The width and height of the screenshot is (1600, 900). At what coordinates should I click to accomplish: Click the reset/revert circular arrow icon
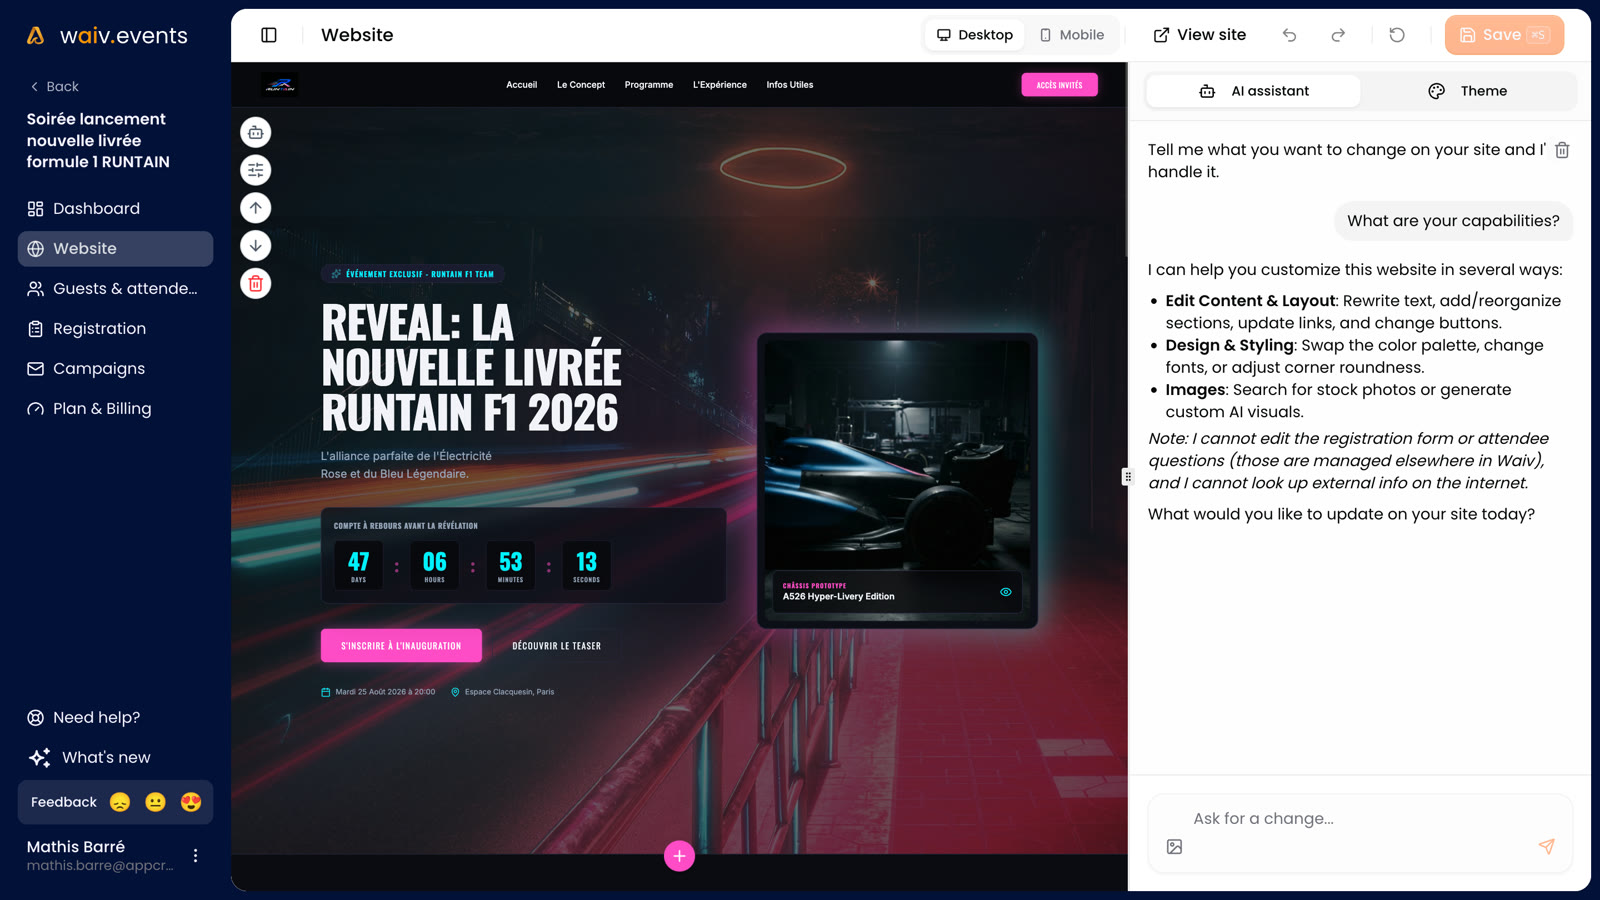(x=1397, y=35)
